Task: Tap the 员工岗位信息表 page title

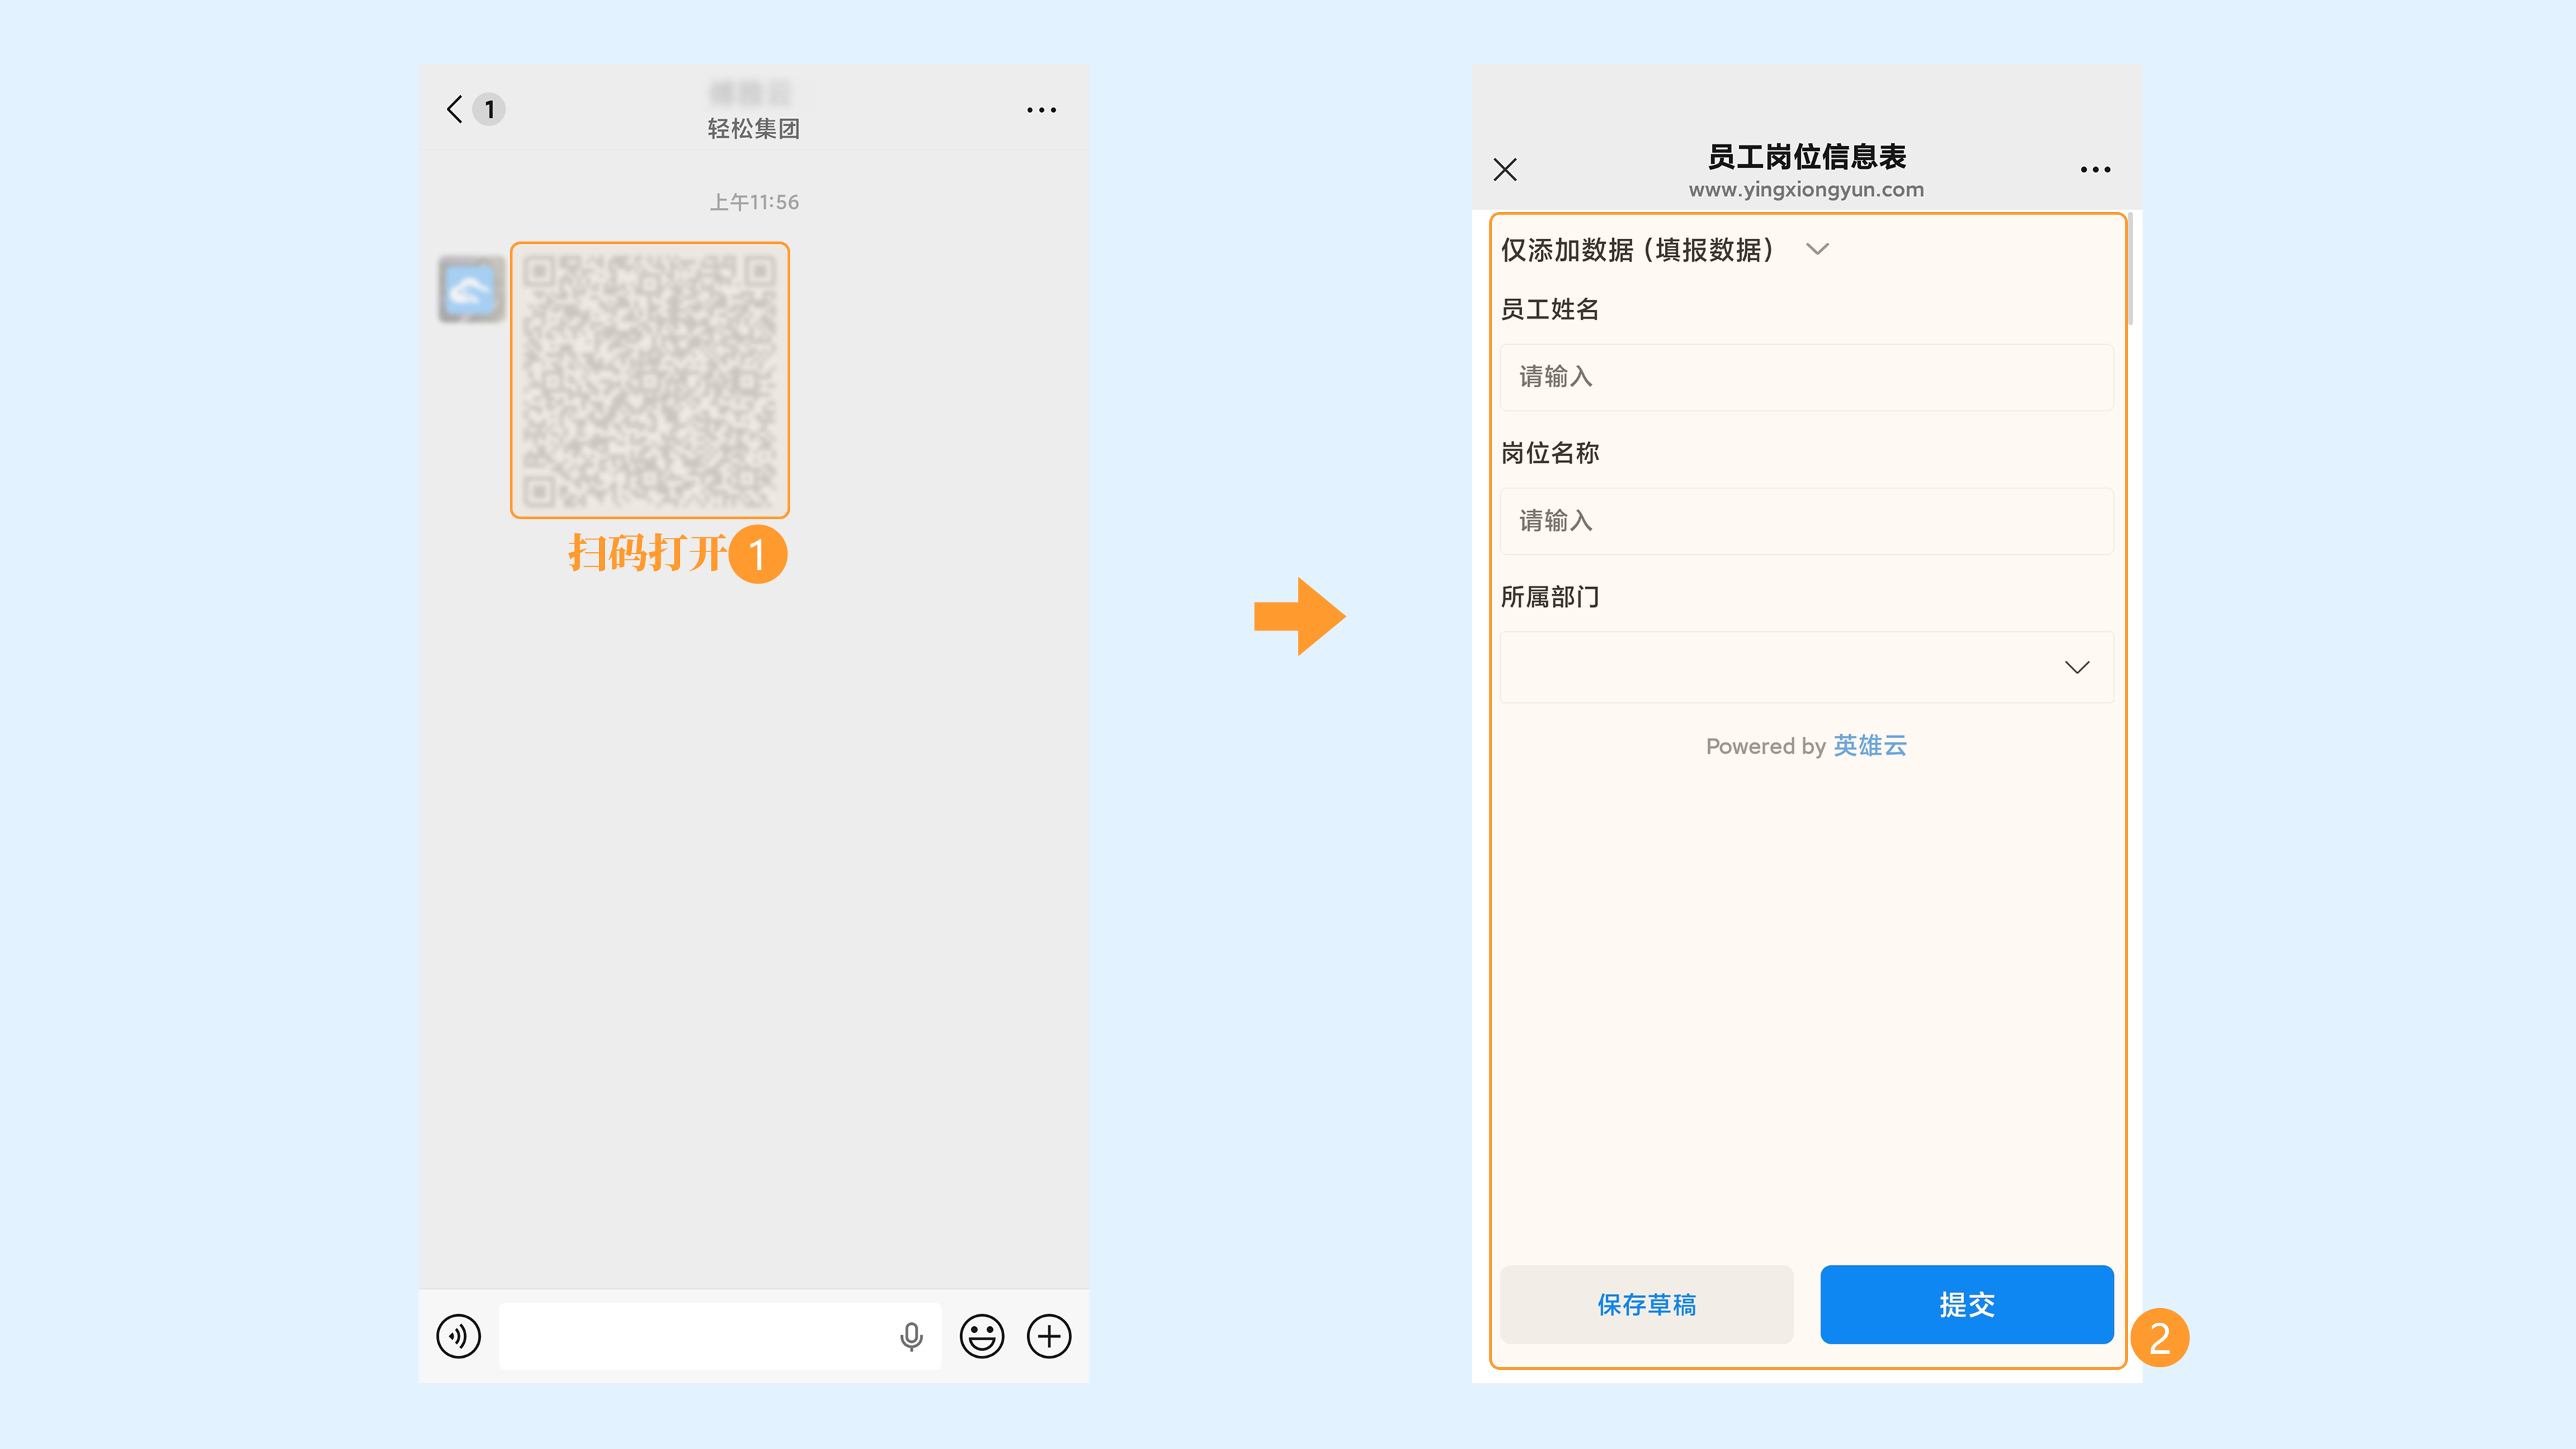Action: coord(1806,156)
